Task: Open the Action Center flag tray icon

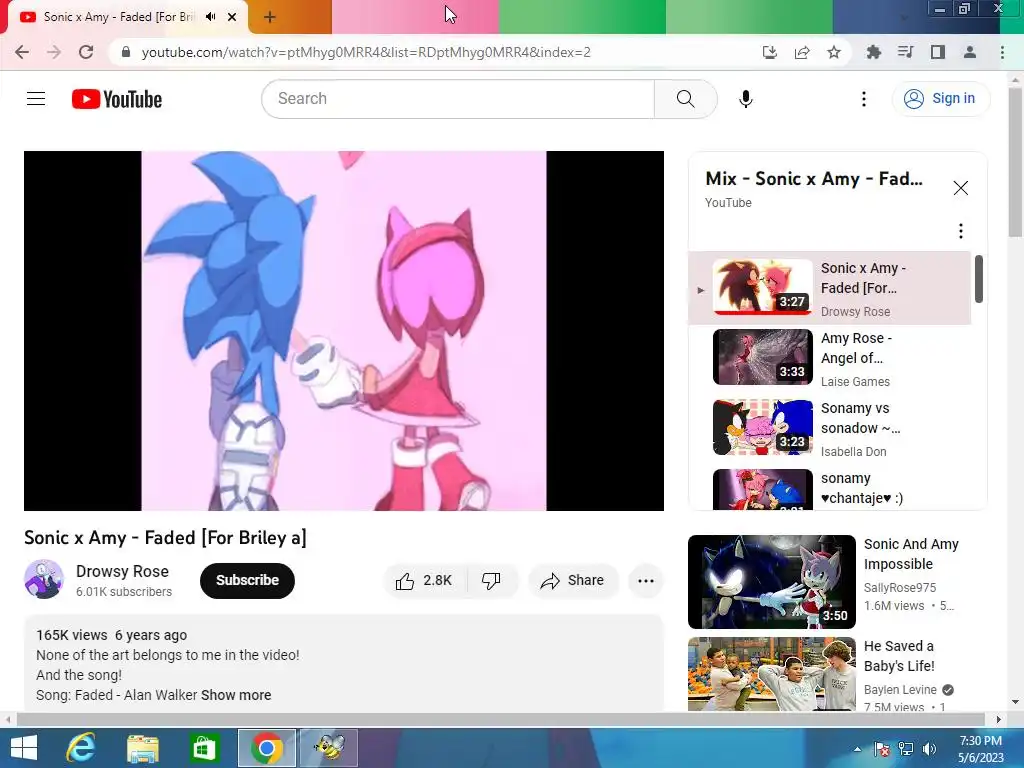Action: [x=882, y=749]
